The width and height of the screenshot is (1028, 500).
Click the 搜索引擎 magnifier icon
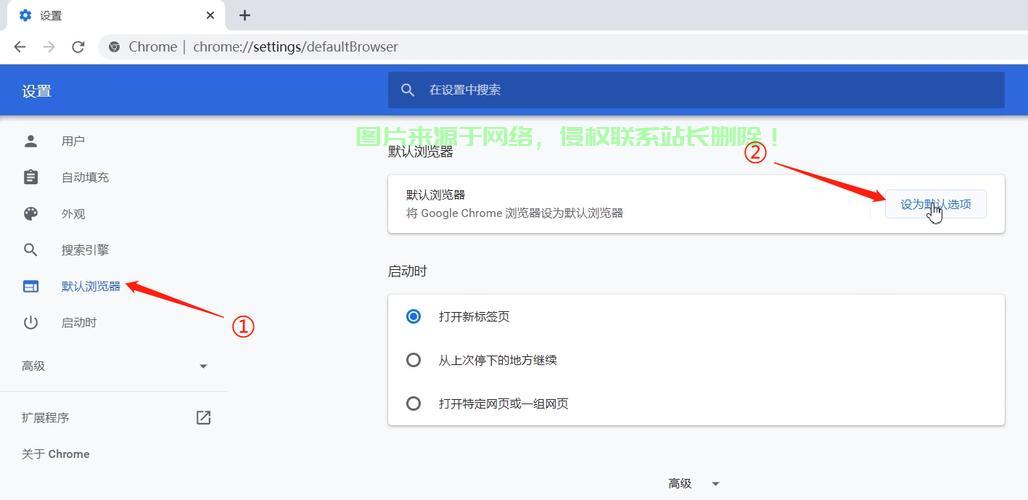pos(31,250)
